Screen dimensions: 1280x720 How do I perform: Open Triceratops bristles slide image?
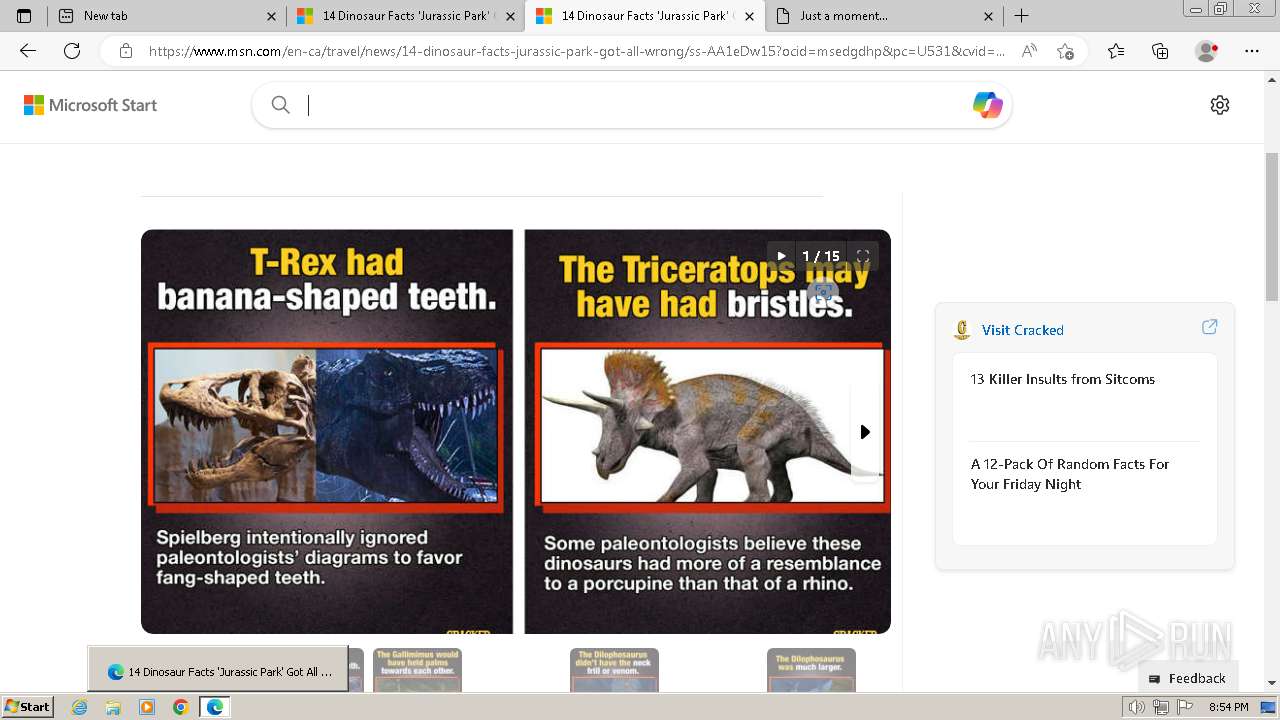(707, 431)
